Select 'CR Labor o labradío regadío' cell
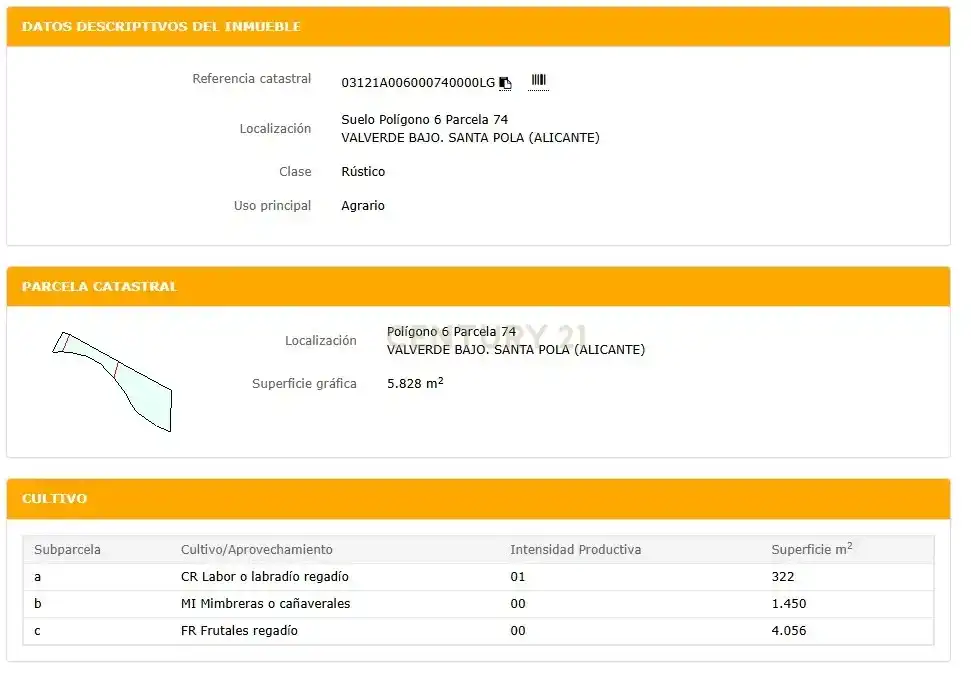Image resolution: width=971 pixels, height=673 pixels. pos(265,577)
